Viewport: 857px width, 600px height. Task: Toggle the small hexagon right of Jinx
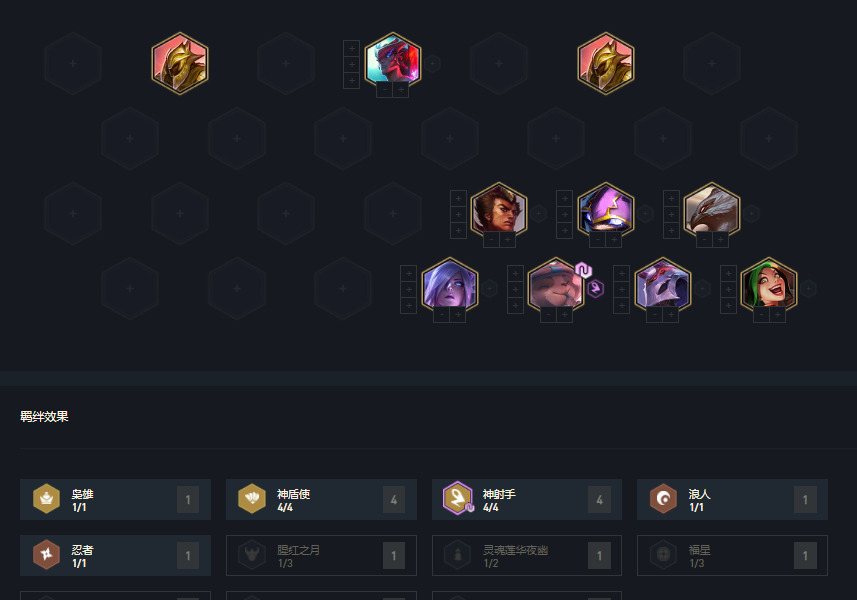pos(809,288)
